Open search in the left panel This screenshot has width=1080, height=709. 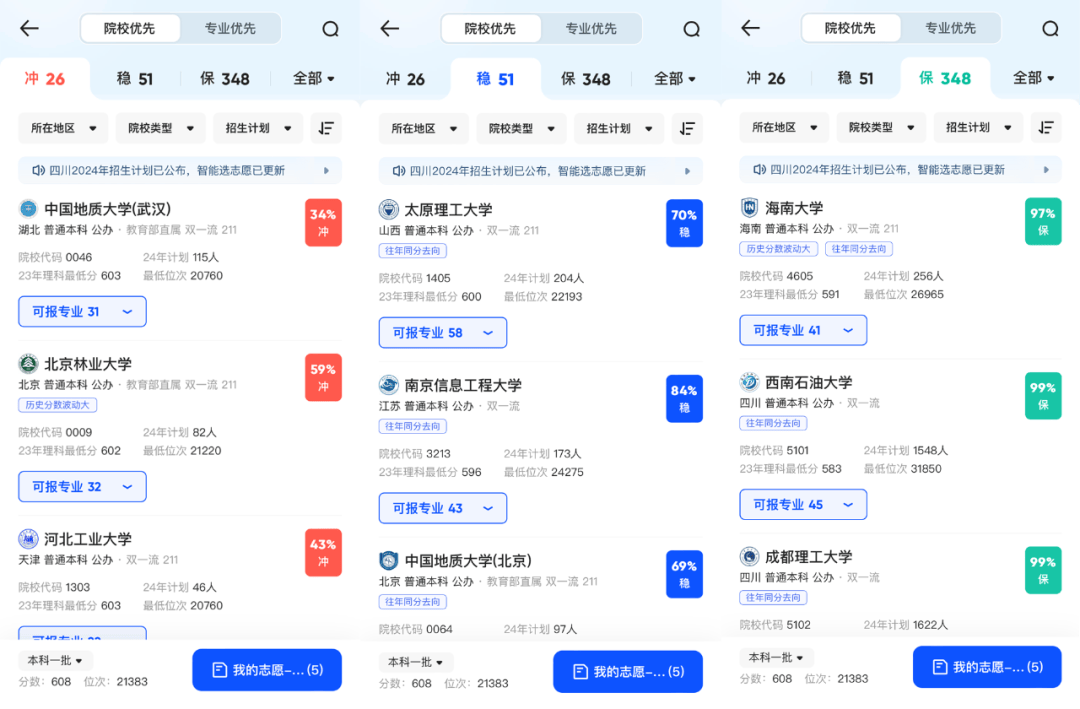tap(331, 29)
